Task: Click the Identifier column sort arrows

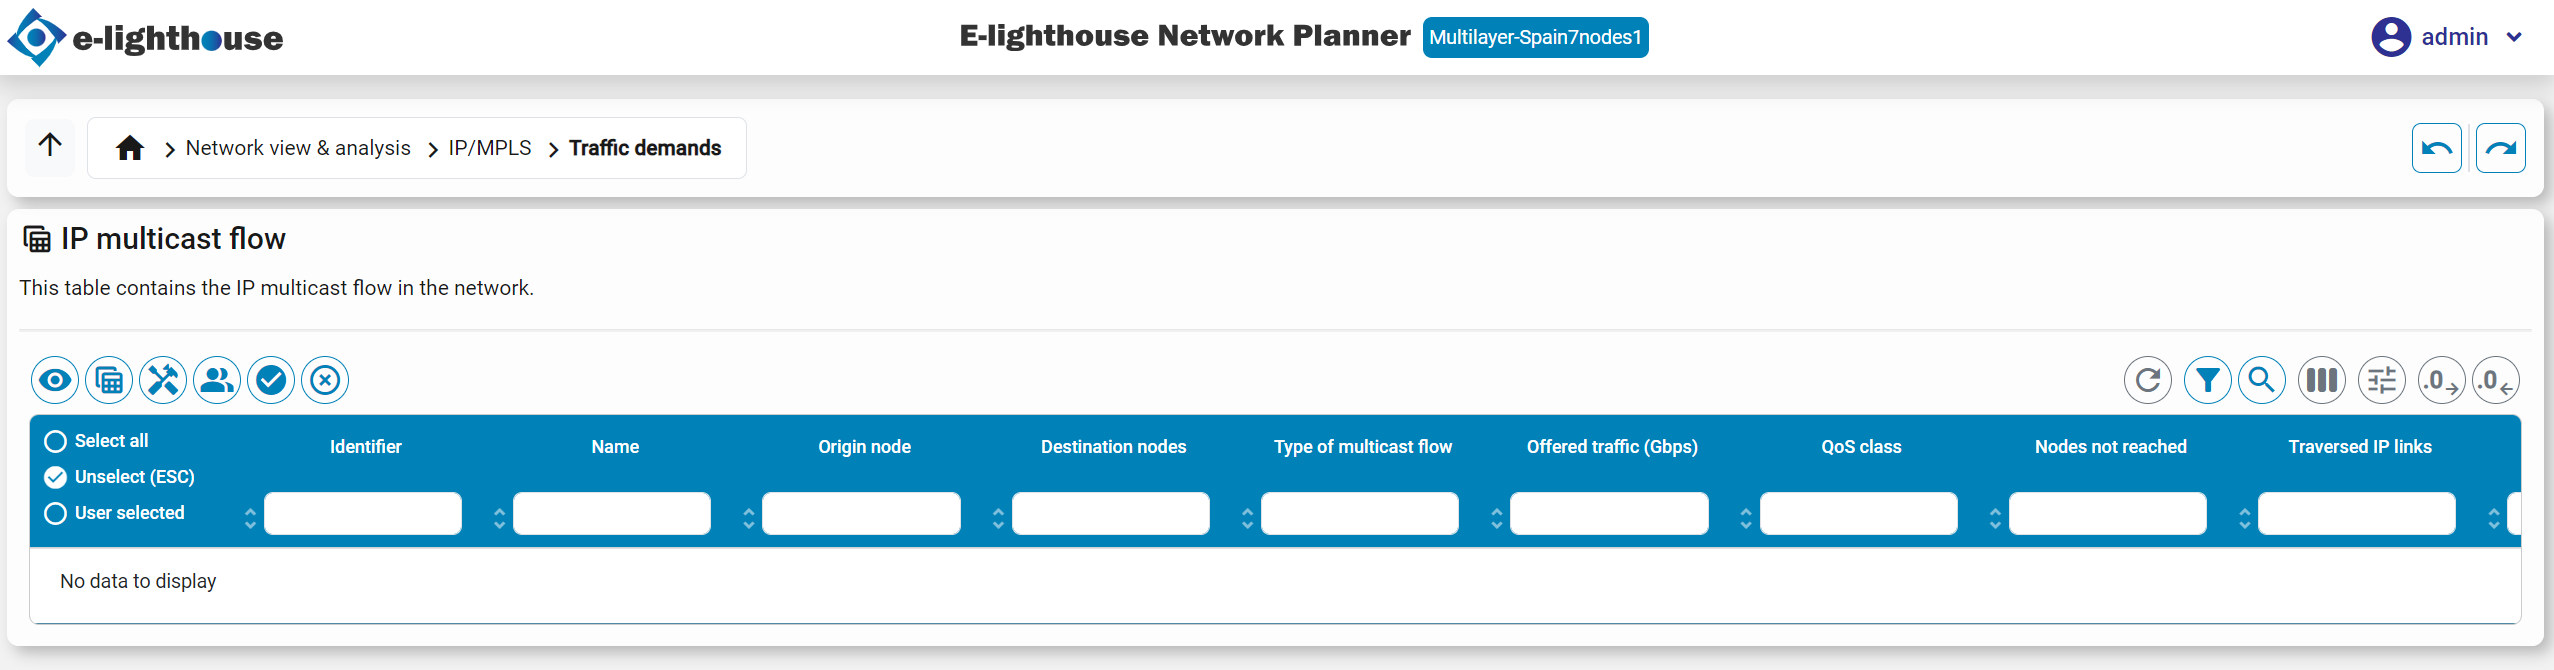Action: click(250, 515)
